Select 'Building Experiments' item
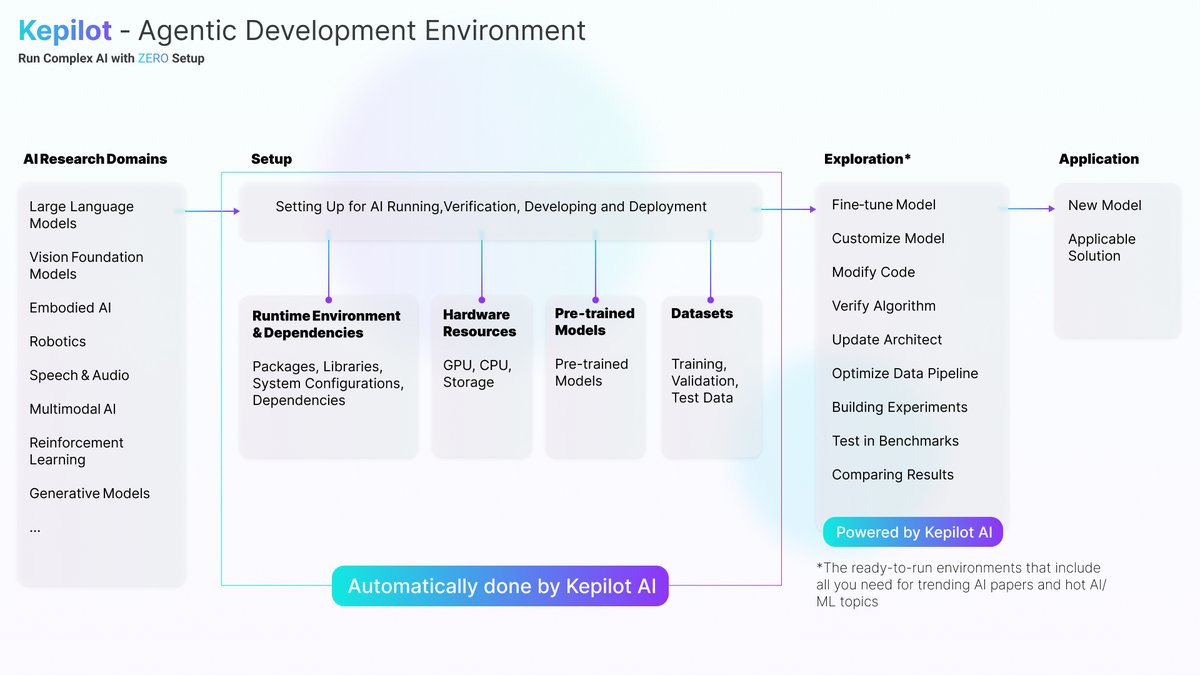Image resolution: width=1200 pixels, height=675 pixels. 900,407
